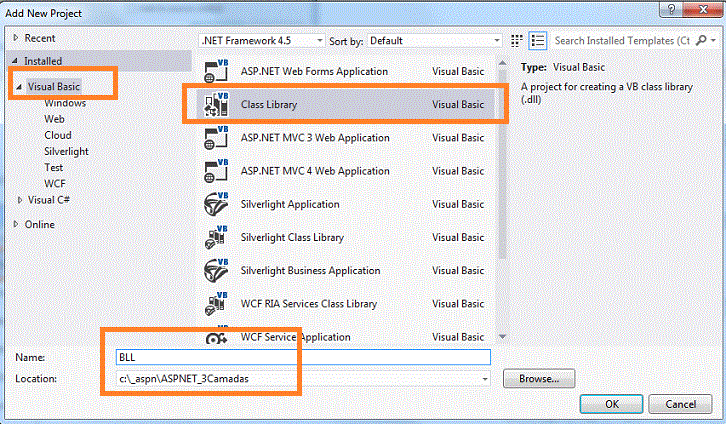Select the WCF Service Application icon
The image size is (726, 424).
216,336
